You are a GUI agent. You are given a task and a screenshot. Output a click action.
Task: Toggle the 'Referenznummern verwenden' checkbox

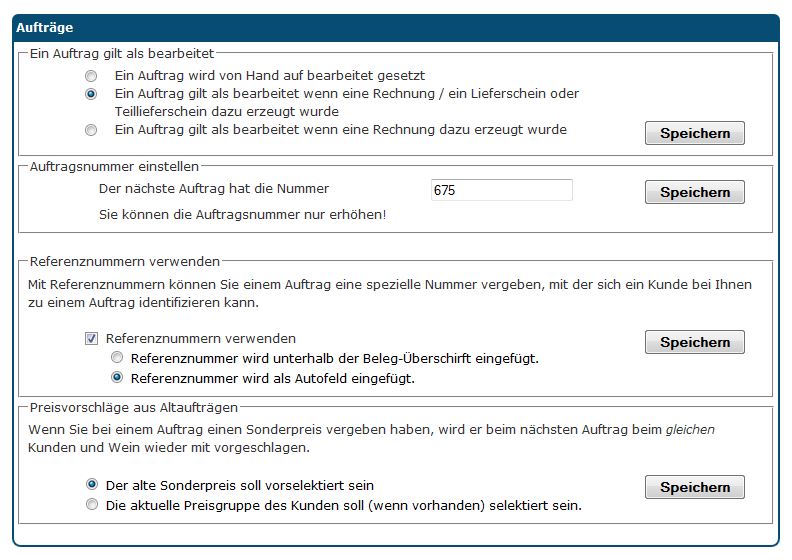tap(92, 339)
